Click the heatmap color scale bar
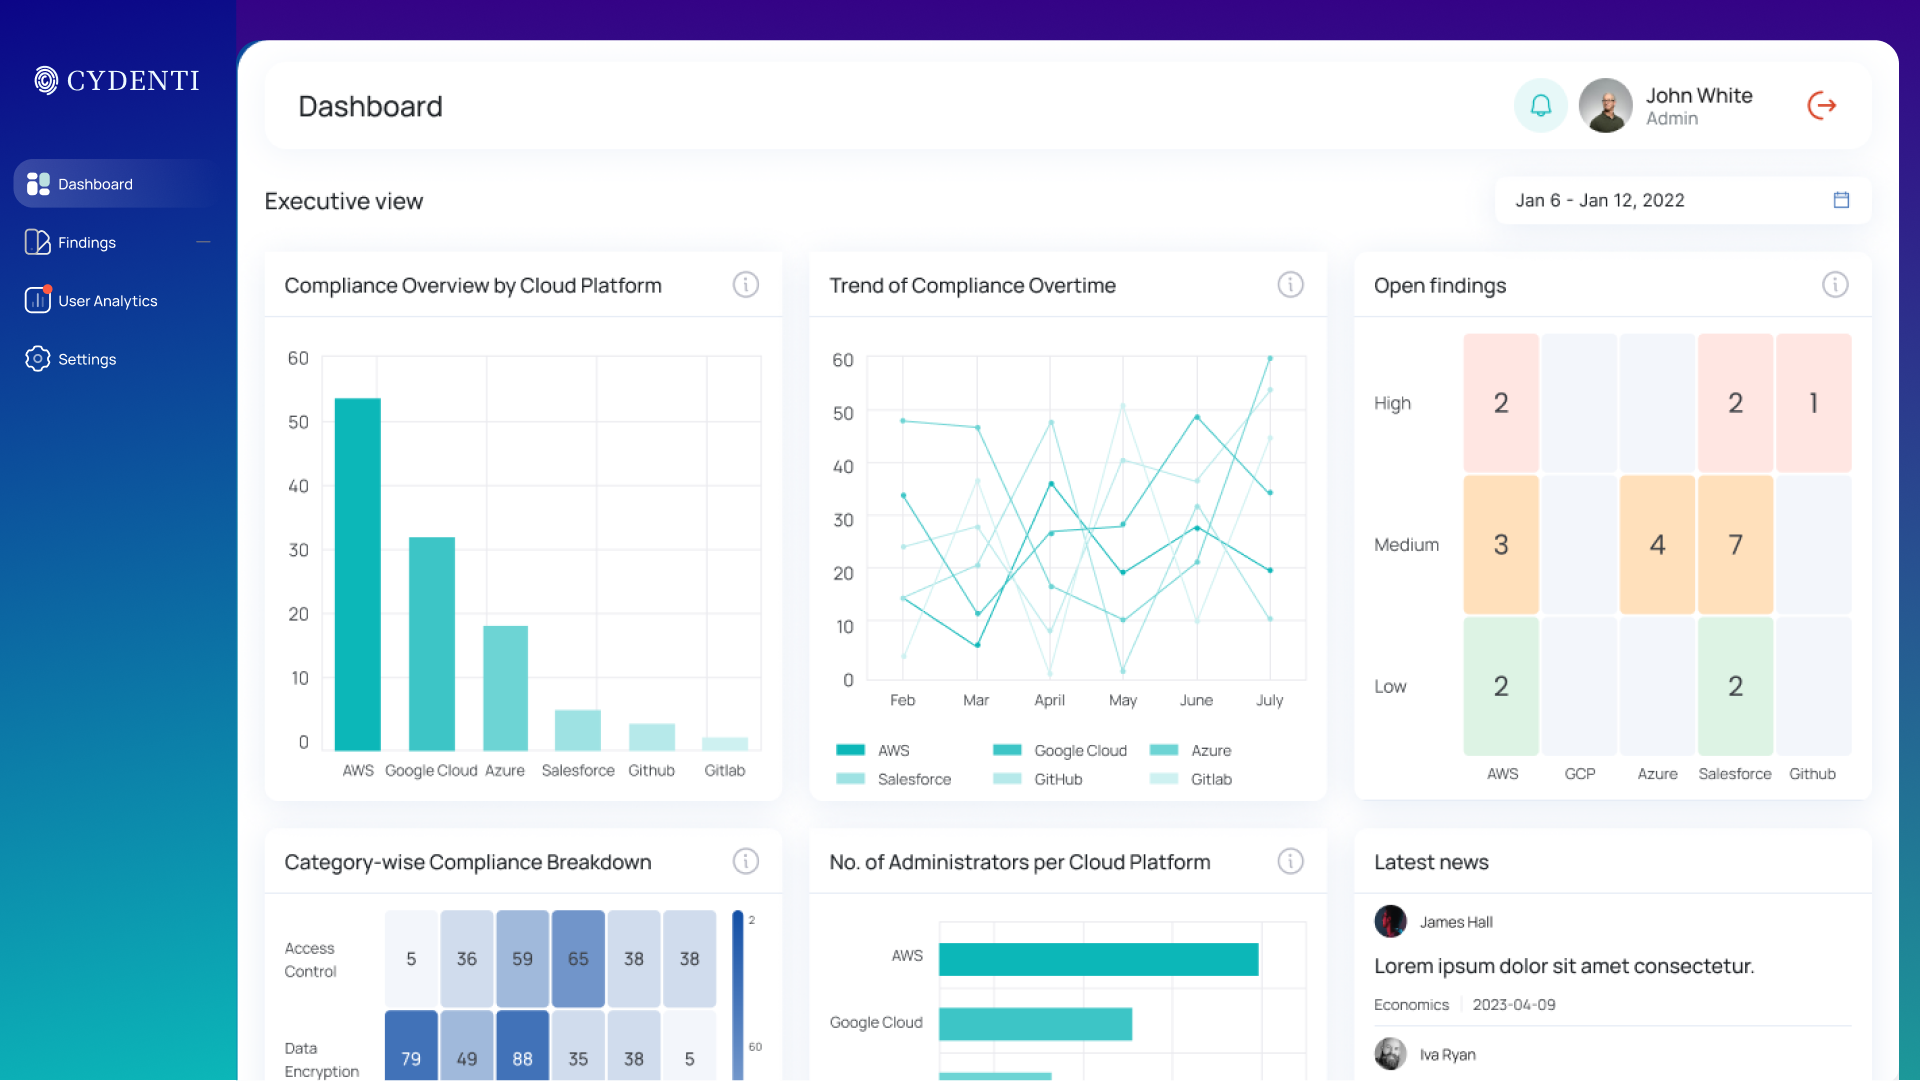Image resolution: width=1920 pixels, height=1081 pixels. 738,995
